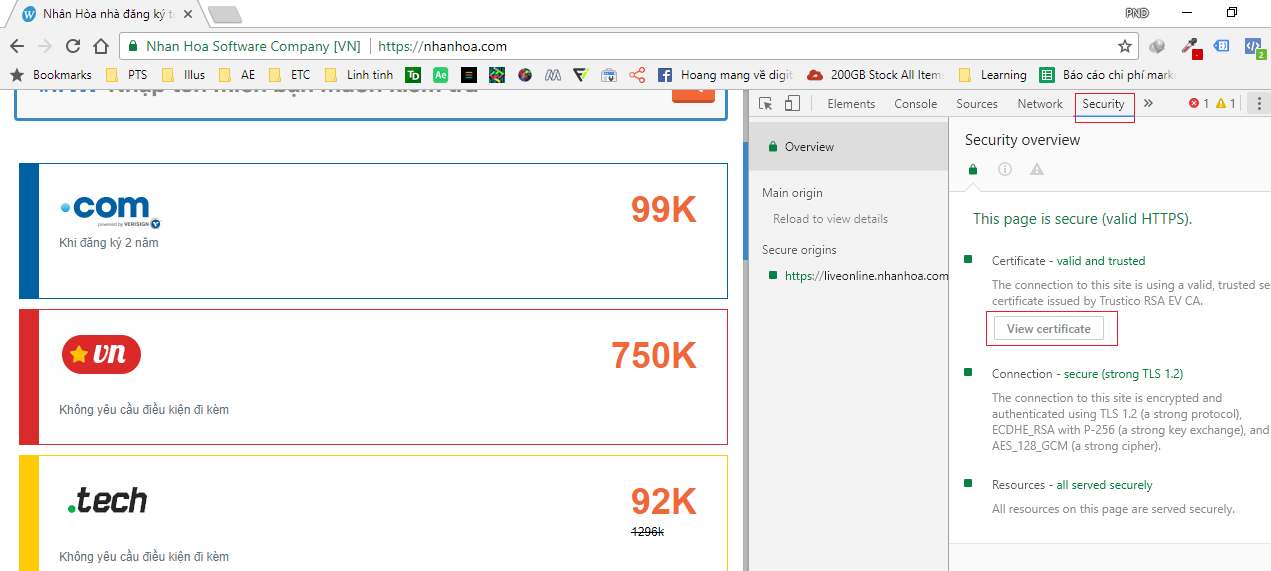Viewport: 1271px width, 571px height.
Task: Open the Bookmarks star folder
Action: (x=50, y=75)
